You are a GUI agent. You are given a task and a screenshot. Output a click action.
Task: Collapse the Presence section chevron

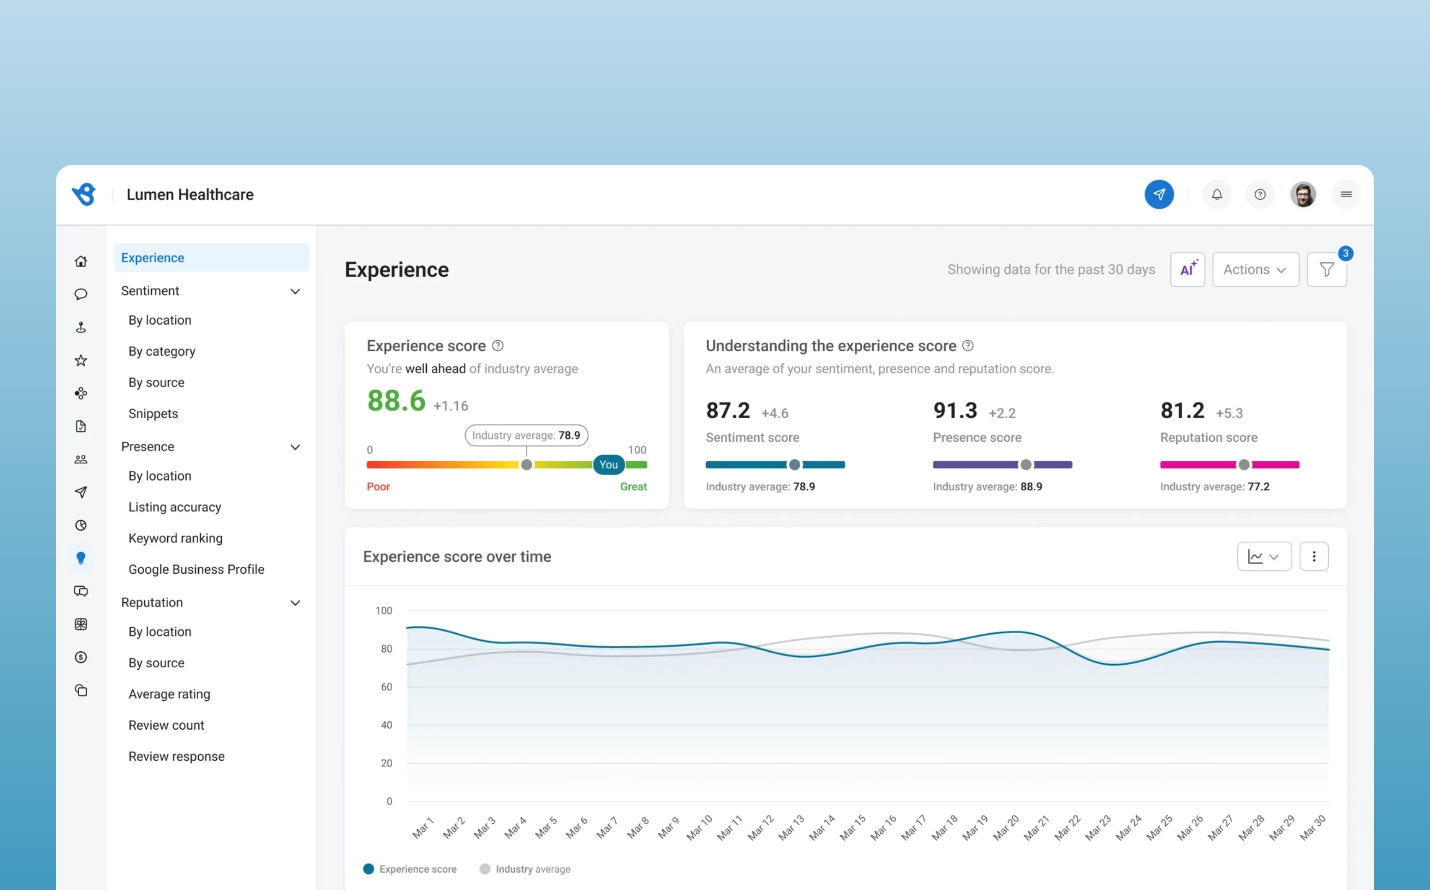(295, 447)
